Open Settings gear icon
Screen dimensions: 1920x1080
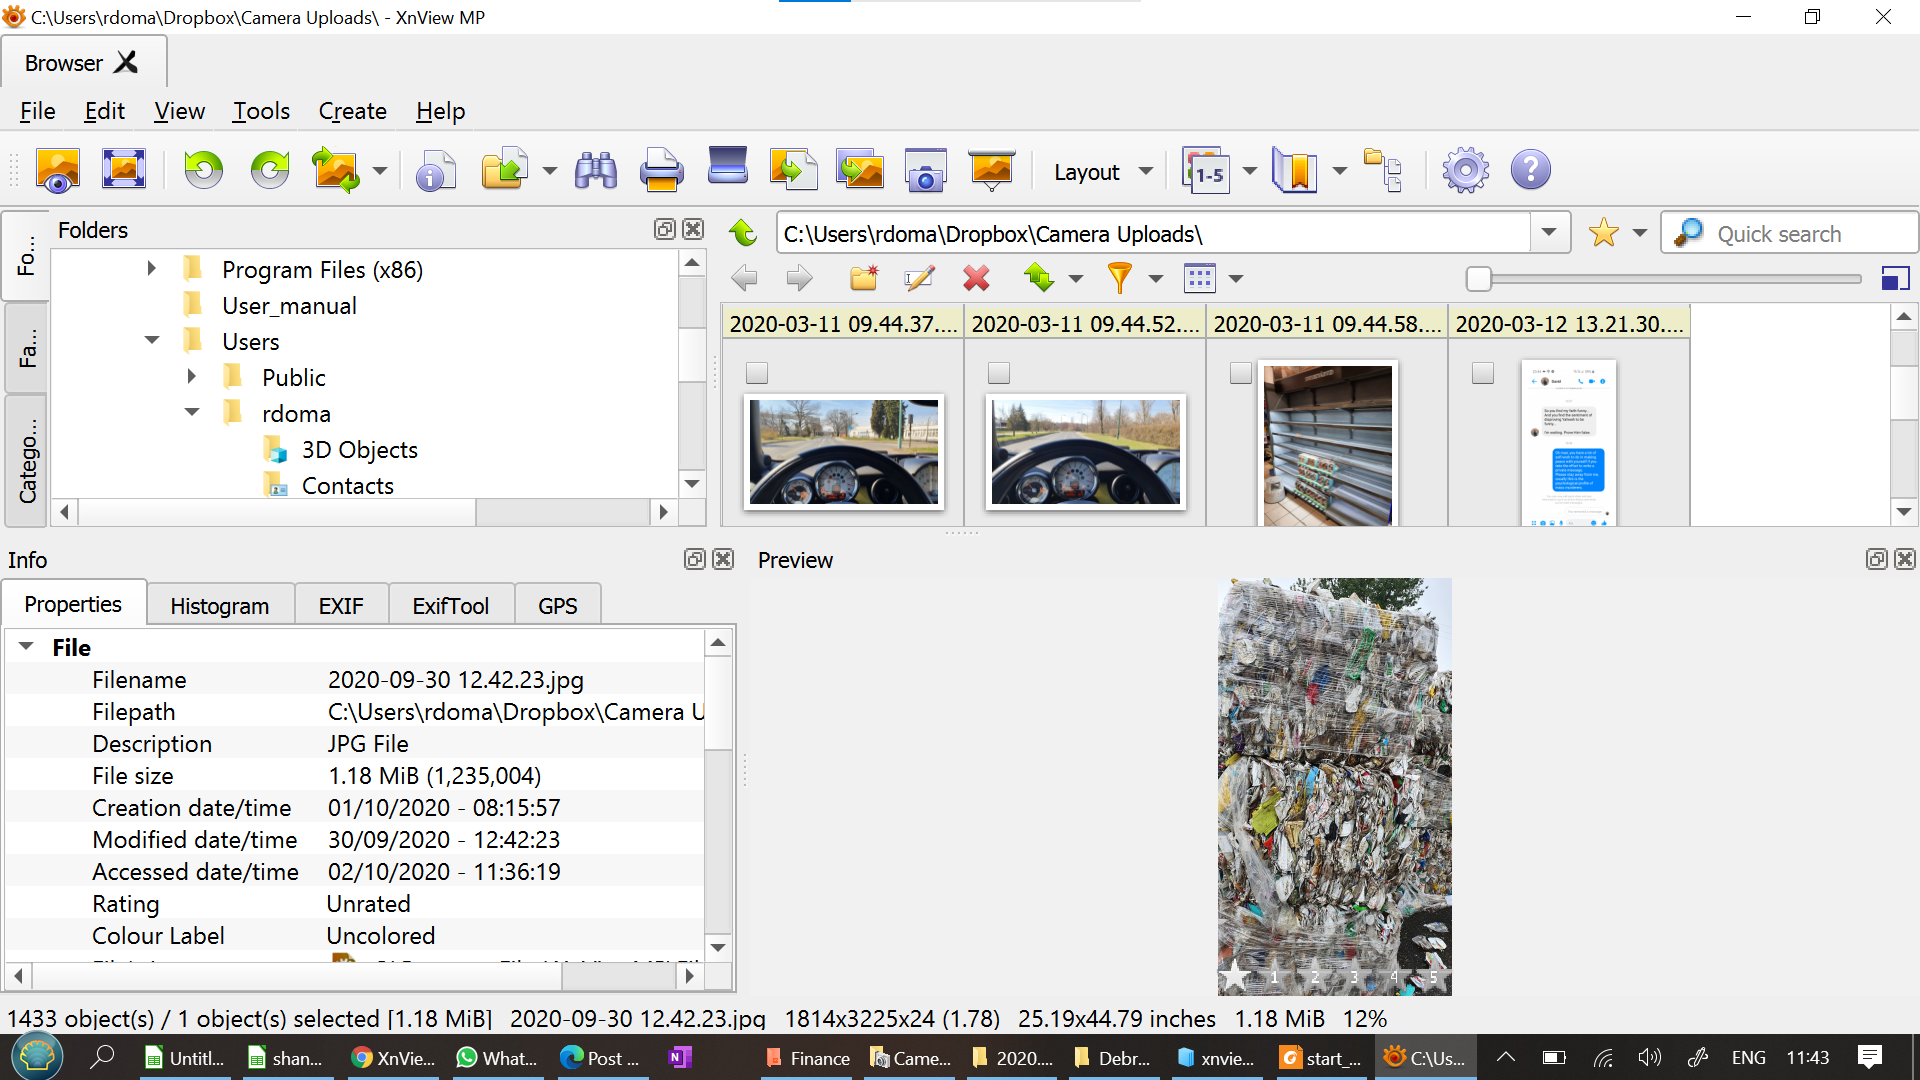click(x=1465, y=170)
